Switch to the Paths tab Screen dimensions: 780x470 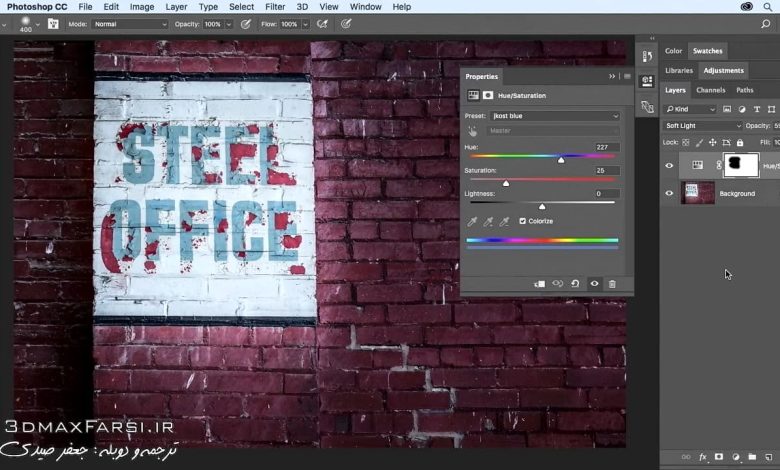click(x=745, y=90)
